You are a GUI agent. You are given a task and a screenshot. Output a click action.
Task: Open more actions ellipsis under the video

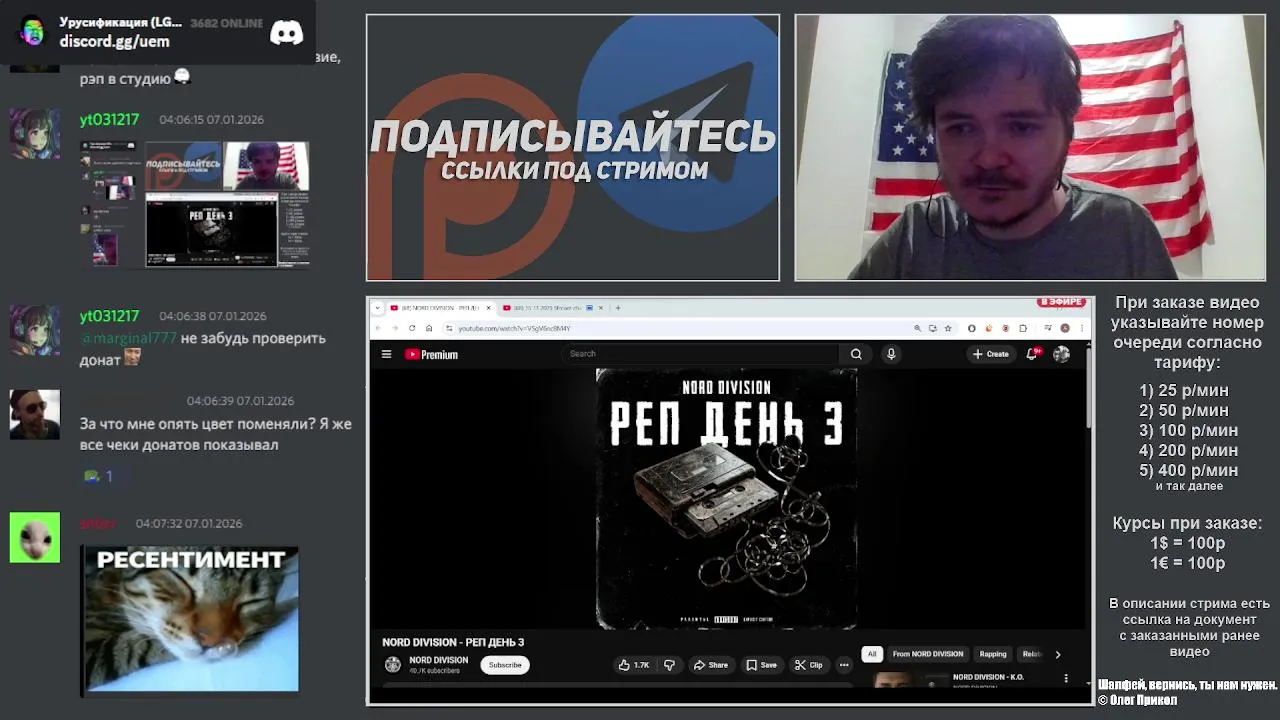click(x=844, y=665)
